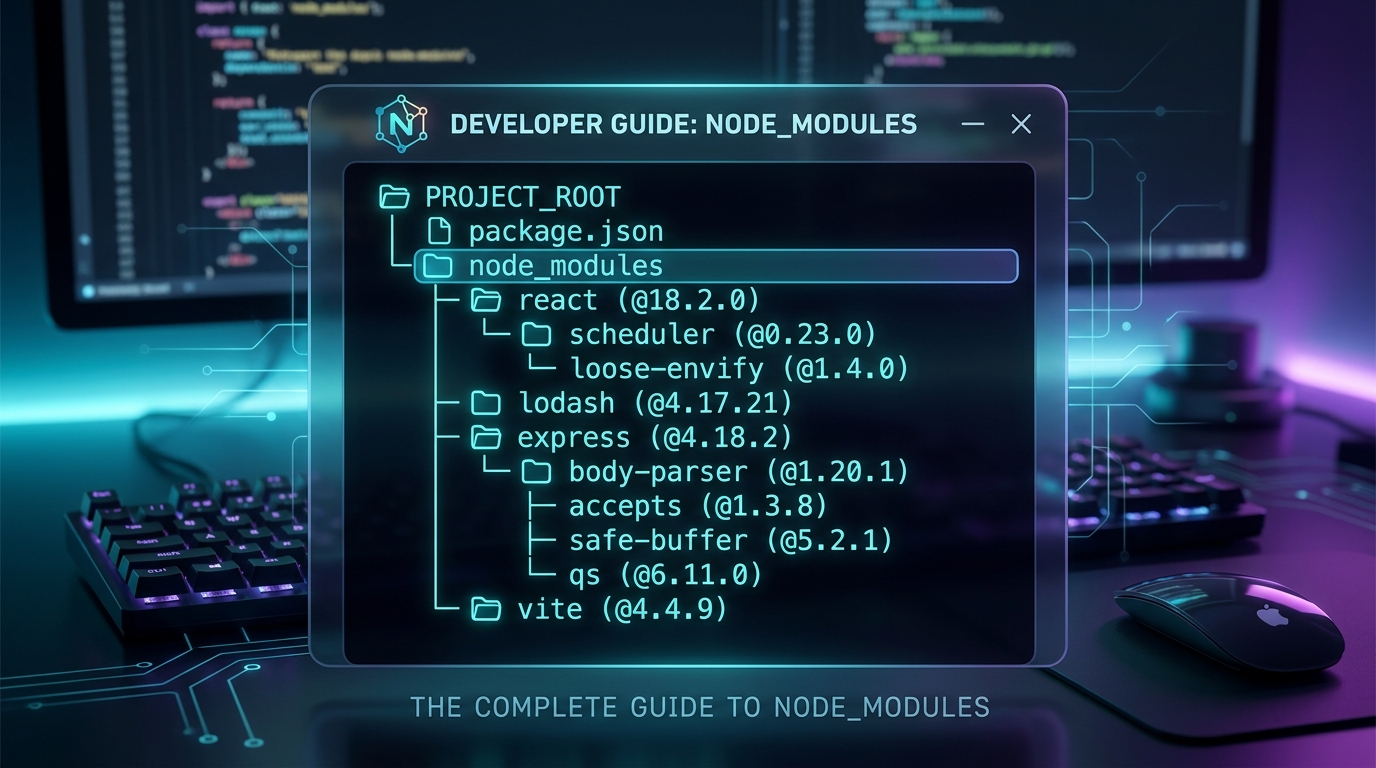
Task: Click the scheduler folder icon
Action: click(537, 334)
